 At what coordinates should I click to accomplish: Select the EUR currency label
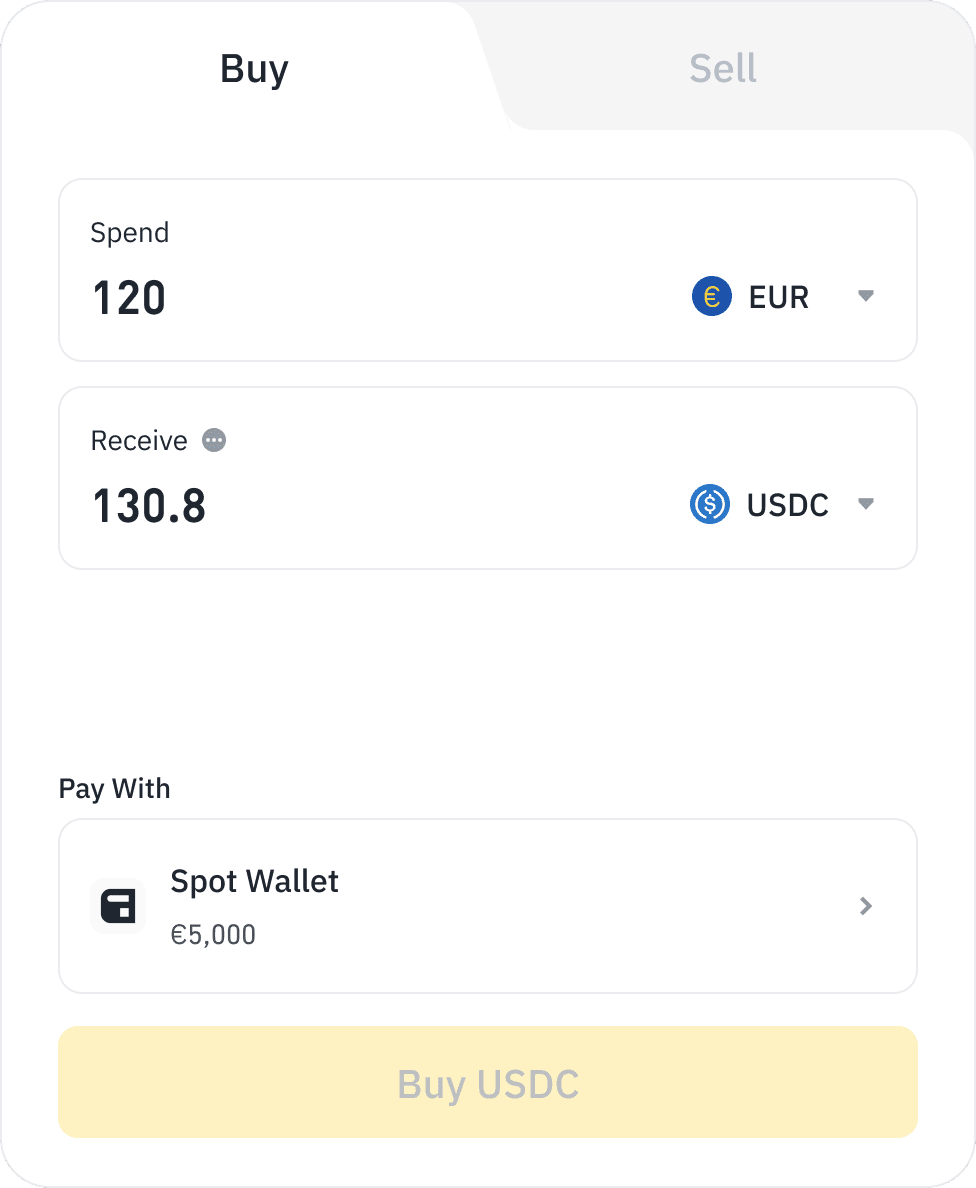[778, 297]
